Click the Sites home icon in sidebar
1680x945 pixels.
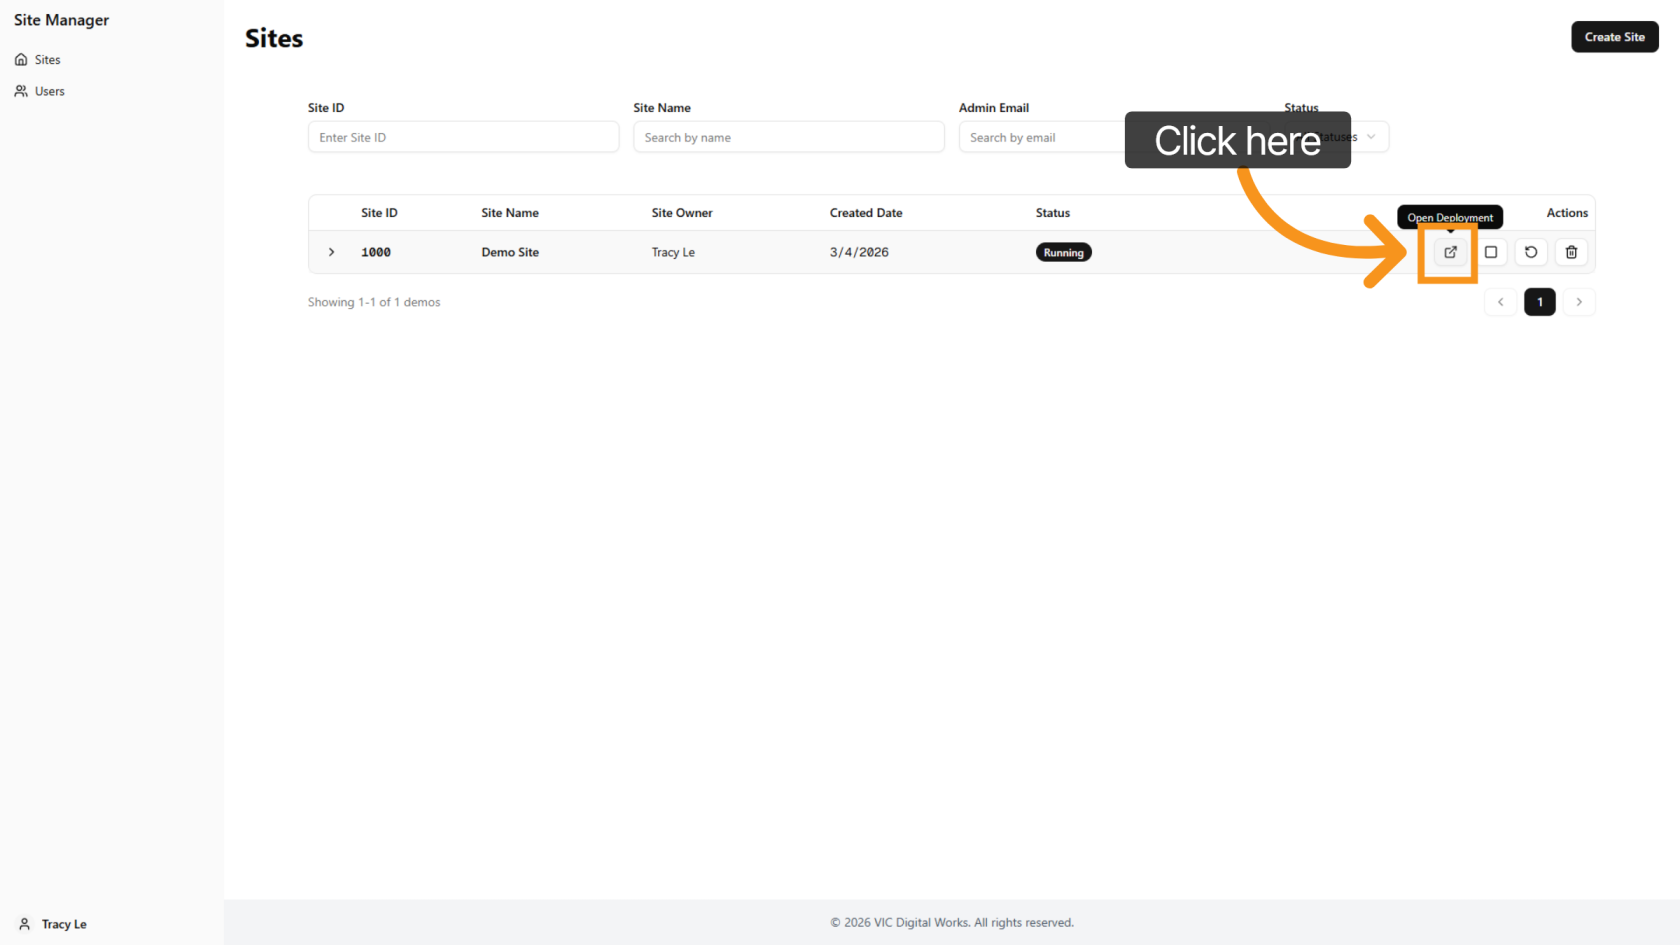pyautogui.click(x=21, y=60)
